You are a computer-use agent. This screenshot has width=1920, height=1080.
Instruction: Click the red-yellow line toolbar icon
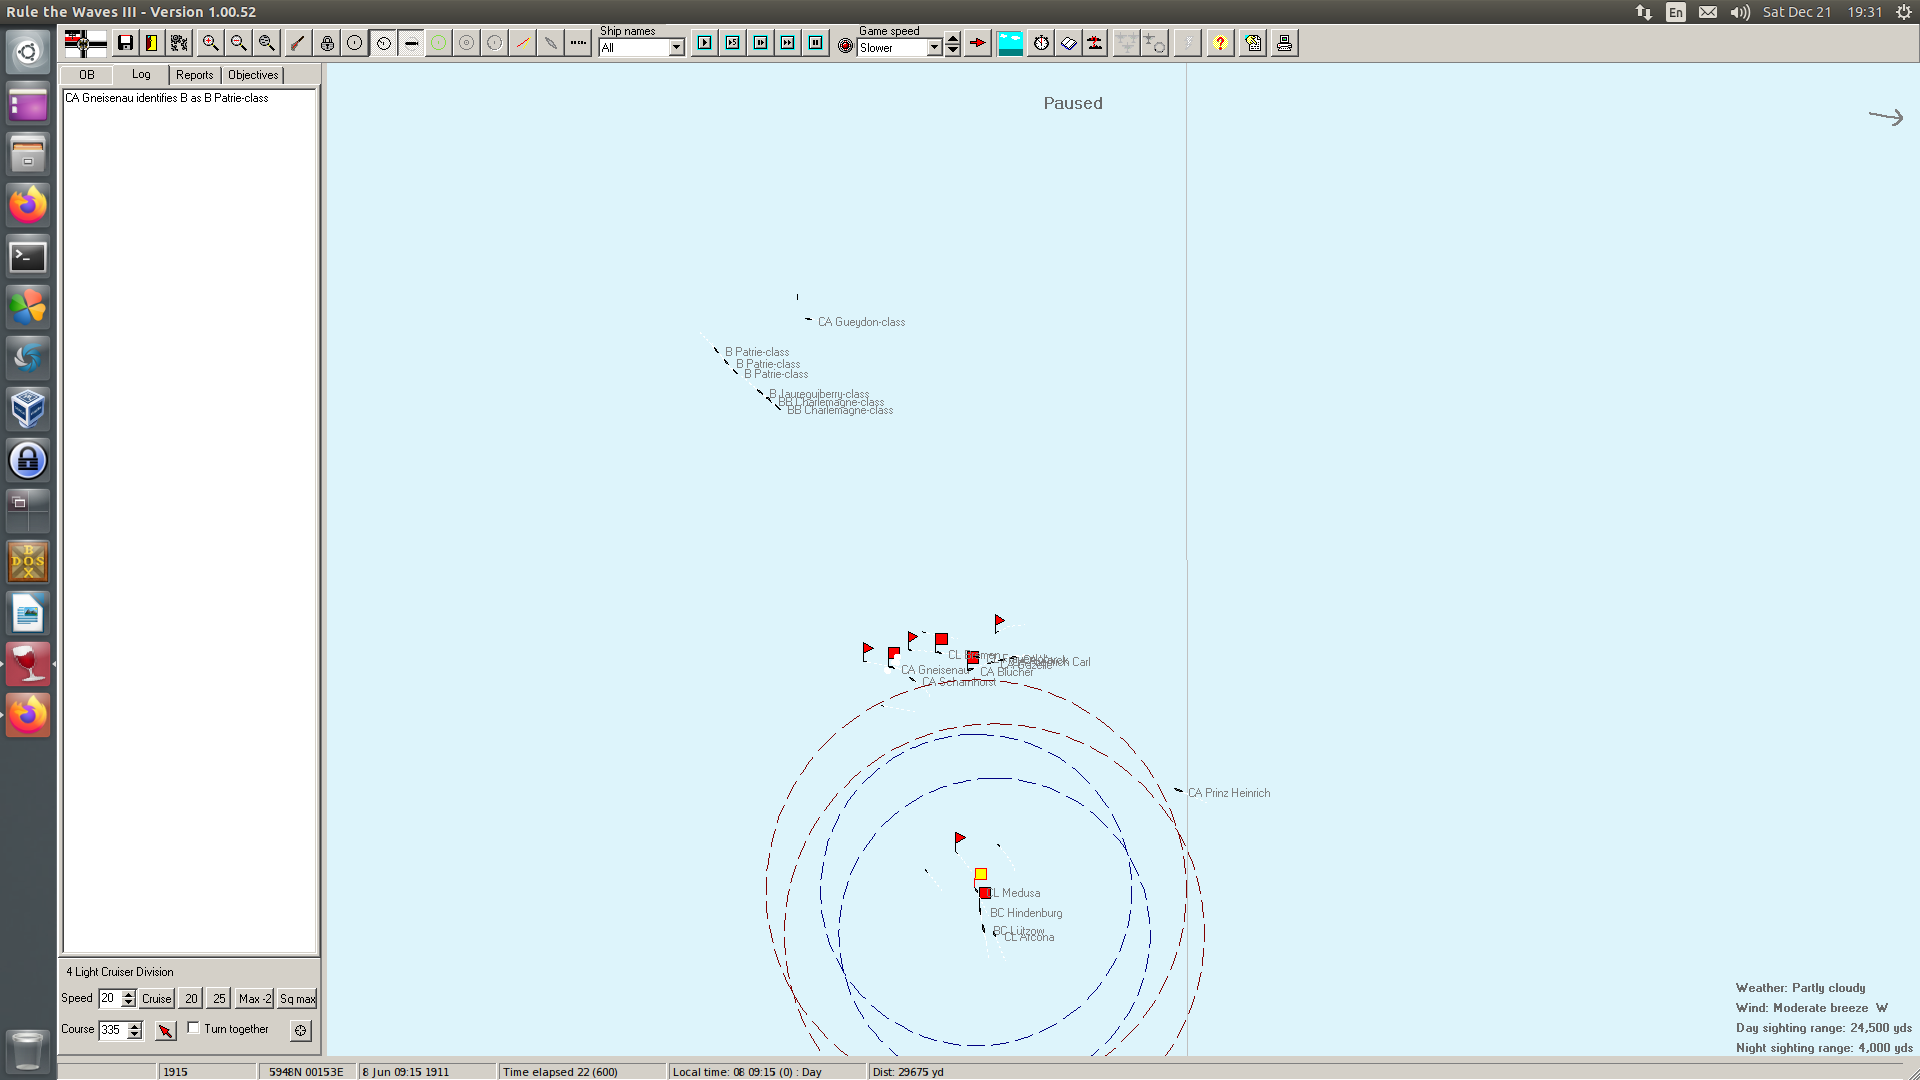523,43
